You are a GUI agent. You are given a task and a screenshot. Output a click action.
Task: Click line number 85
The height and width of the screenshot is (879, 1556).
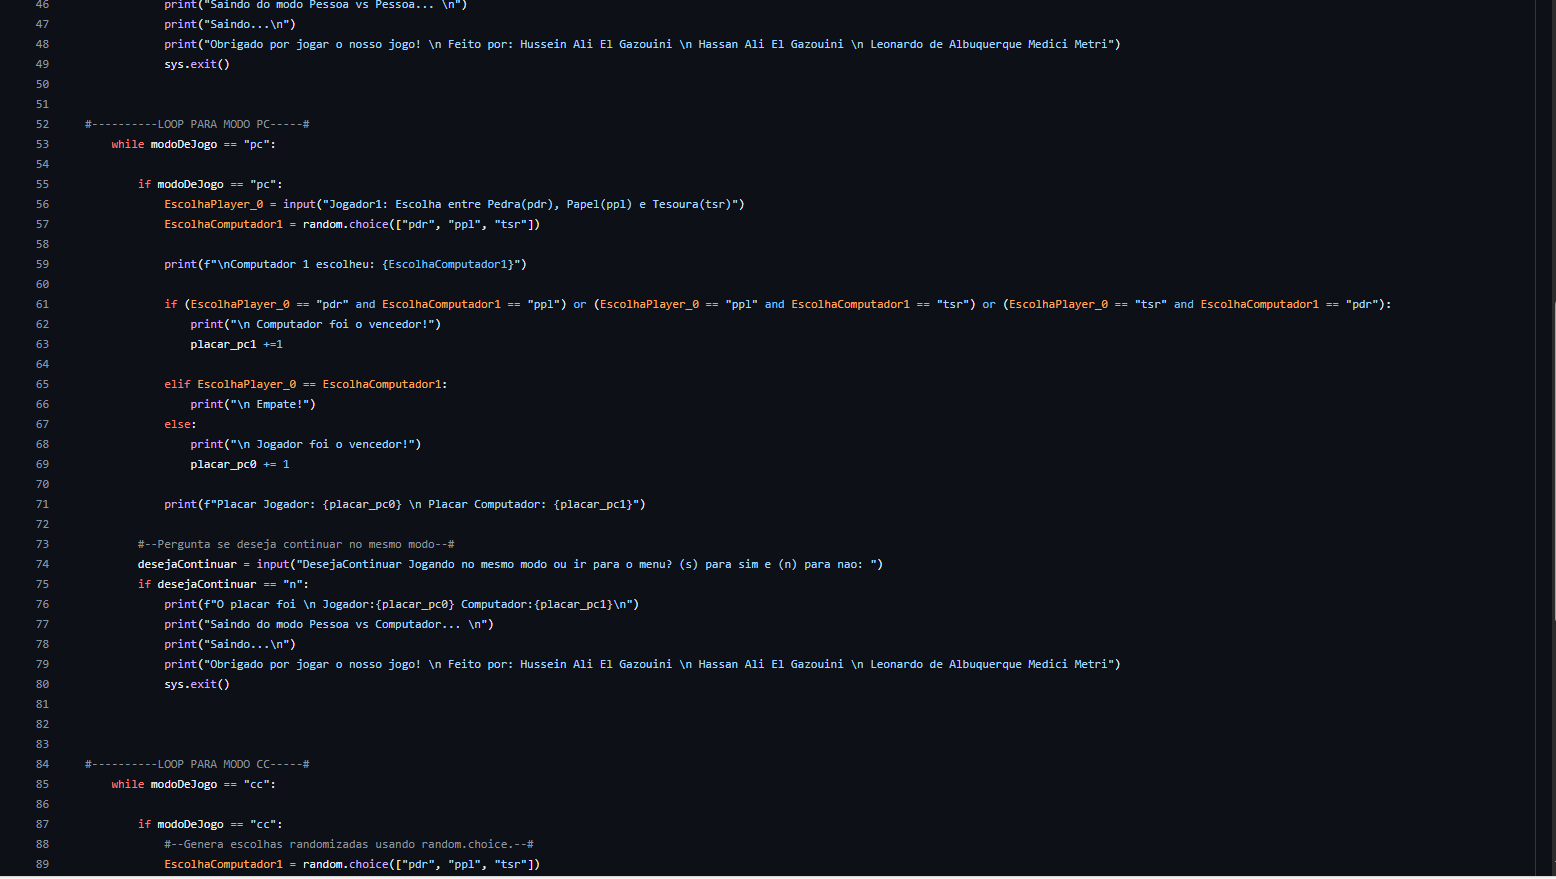pos(42,784)
